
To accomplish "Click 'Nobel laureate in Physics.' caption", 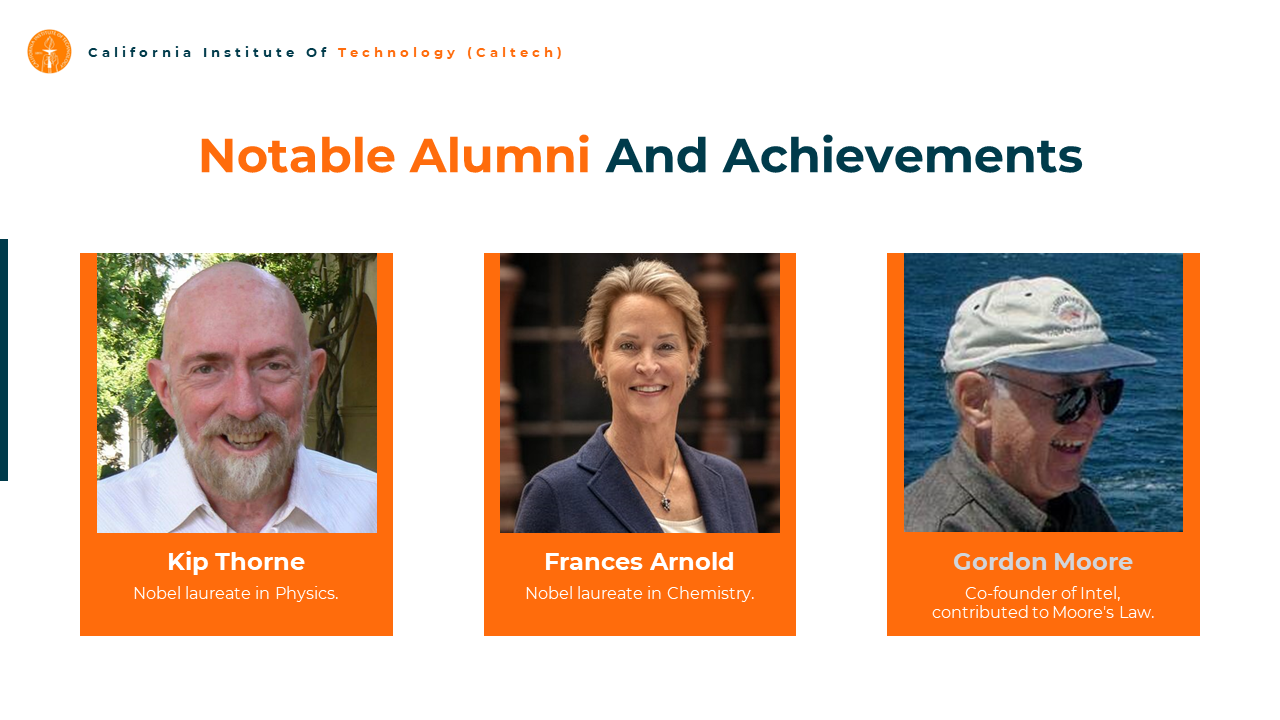I will (x=236, y=593).
